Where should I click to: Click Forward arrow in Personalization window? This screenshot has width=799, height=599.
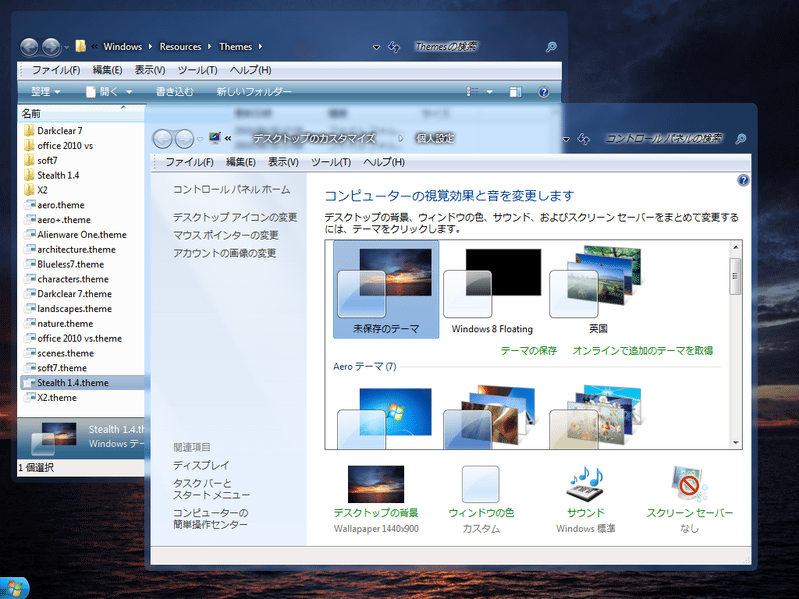184,139
